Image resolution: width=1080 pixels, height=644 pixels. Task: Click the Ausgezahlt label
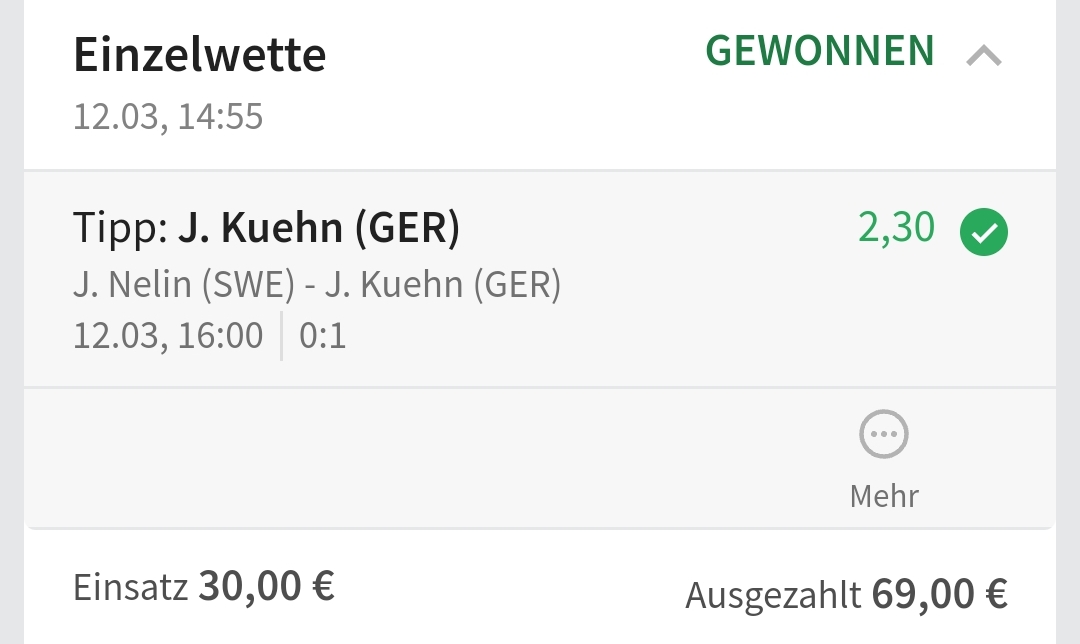pos(773,595)
